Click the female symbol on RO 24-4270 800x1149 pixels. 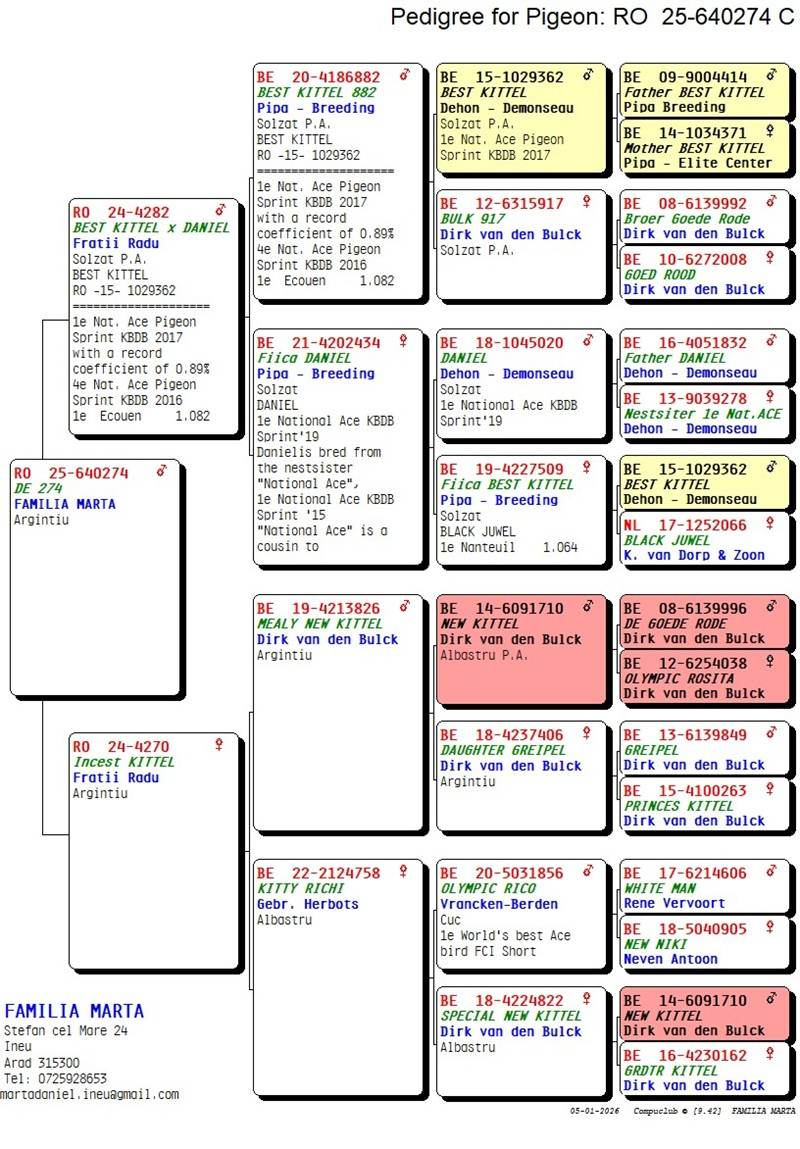pyautogui.click(x=220, y=745)
